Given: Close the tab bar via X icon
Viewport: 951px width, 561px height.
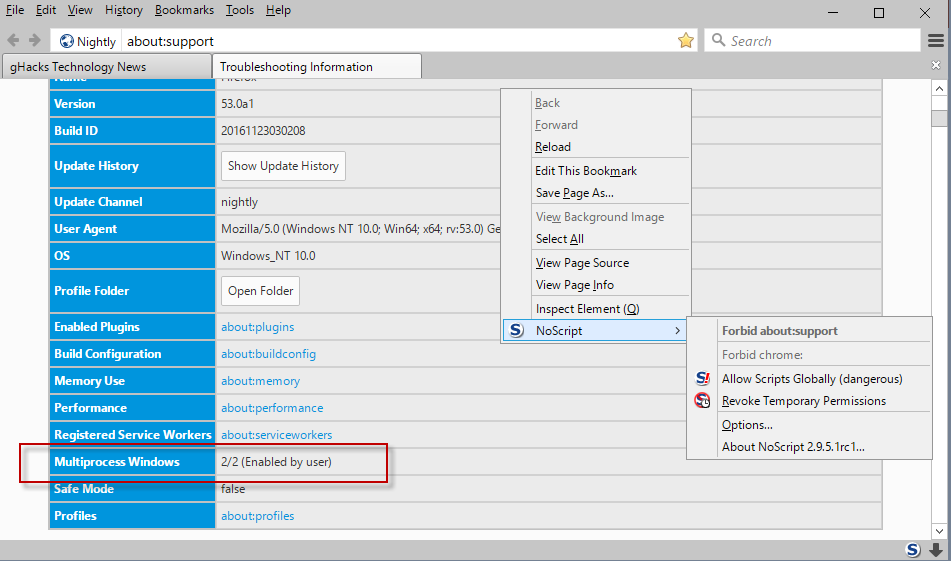Looking at the screenshot, I should (936, 65).
